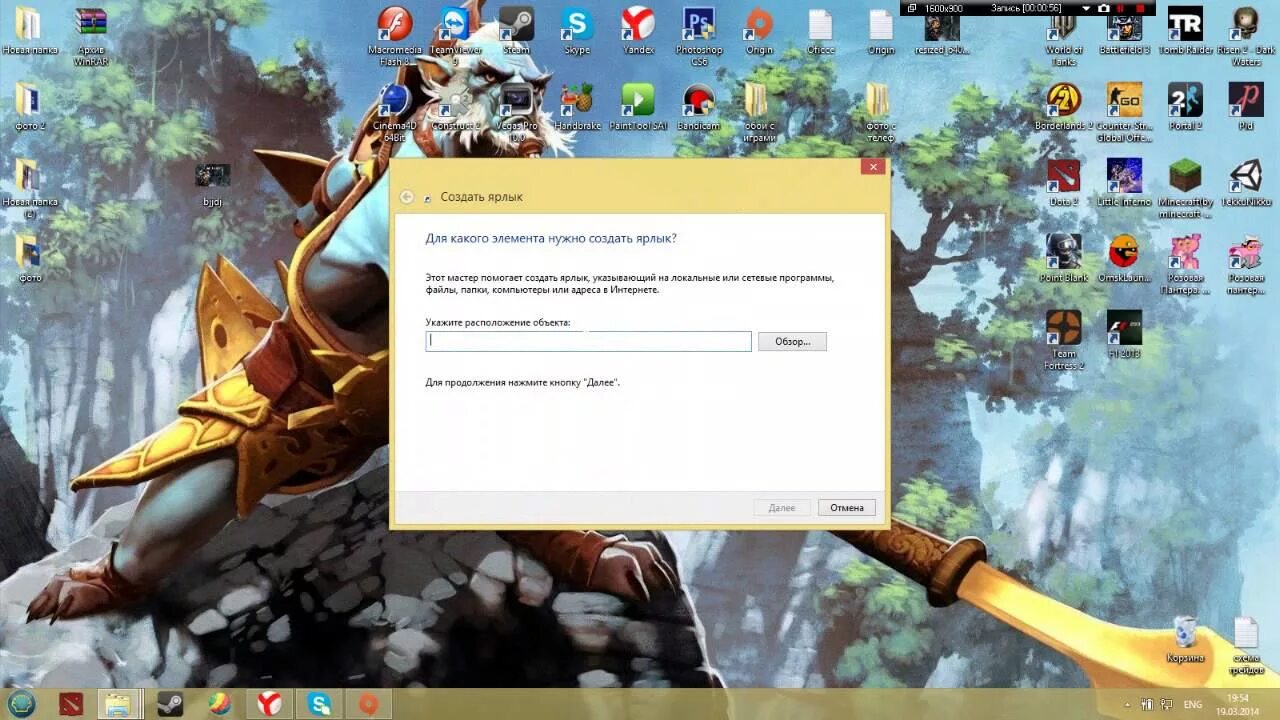
Task: Focus the object location text field
Action: 588,342
